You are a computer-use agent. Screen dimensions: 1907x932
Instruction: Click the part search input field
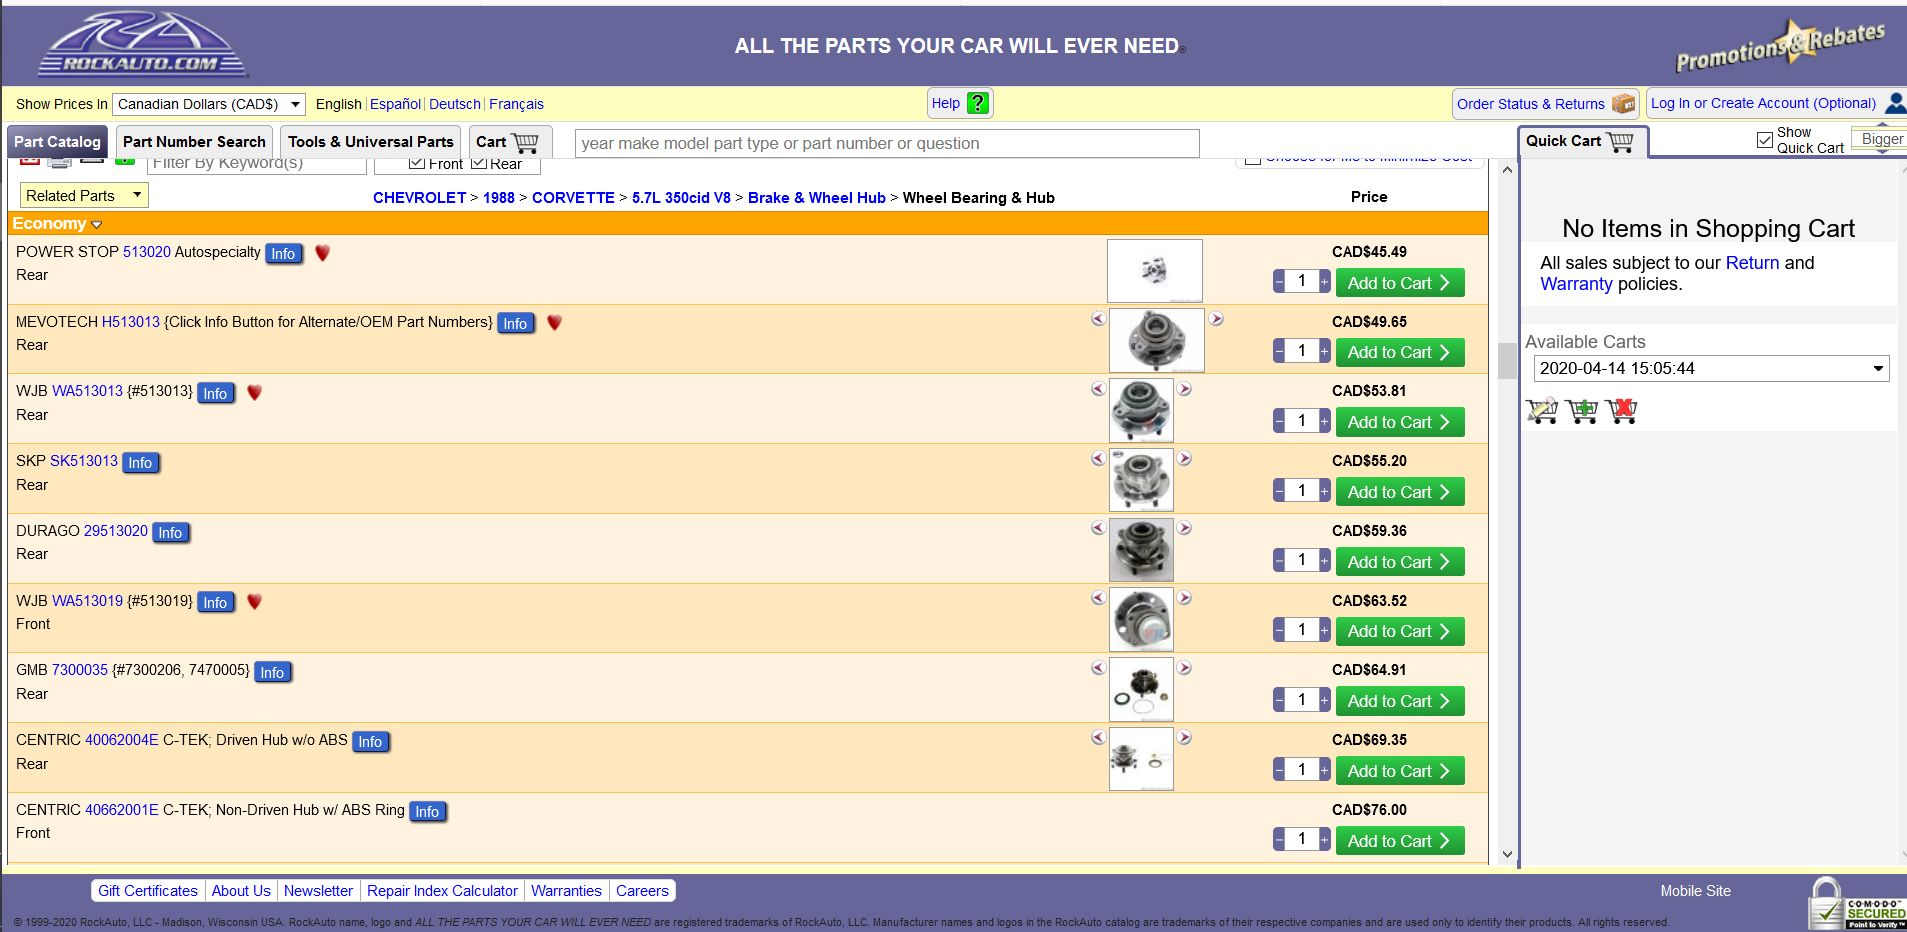886,143
